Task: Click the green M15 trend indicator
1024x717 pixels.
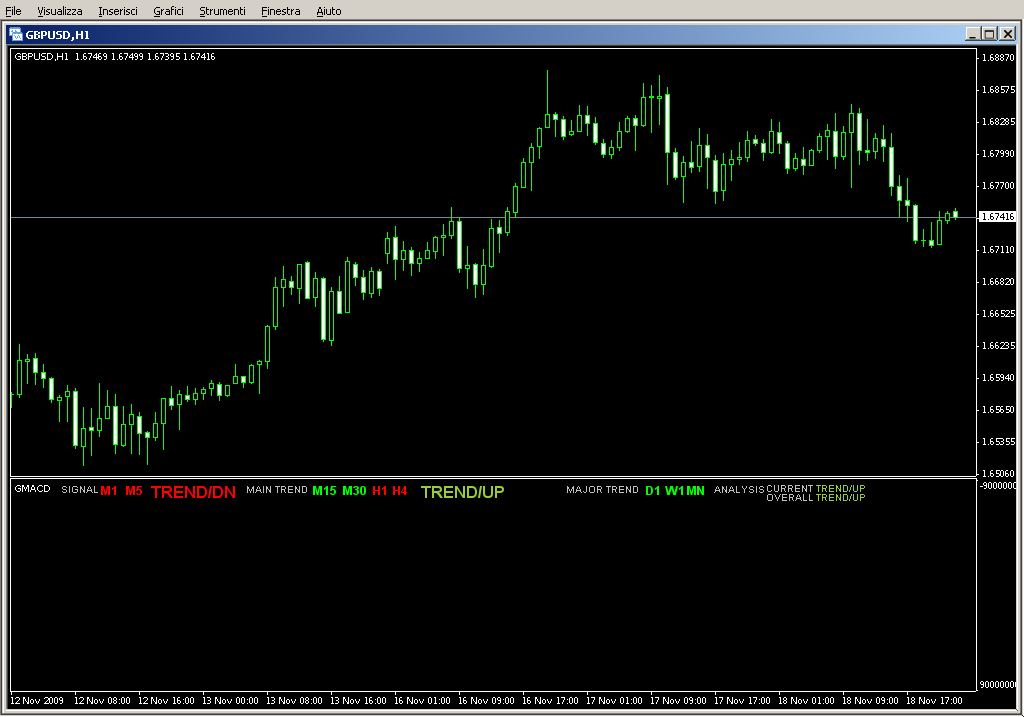Action: pos(324,490)
